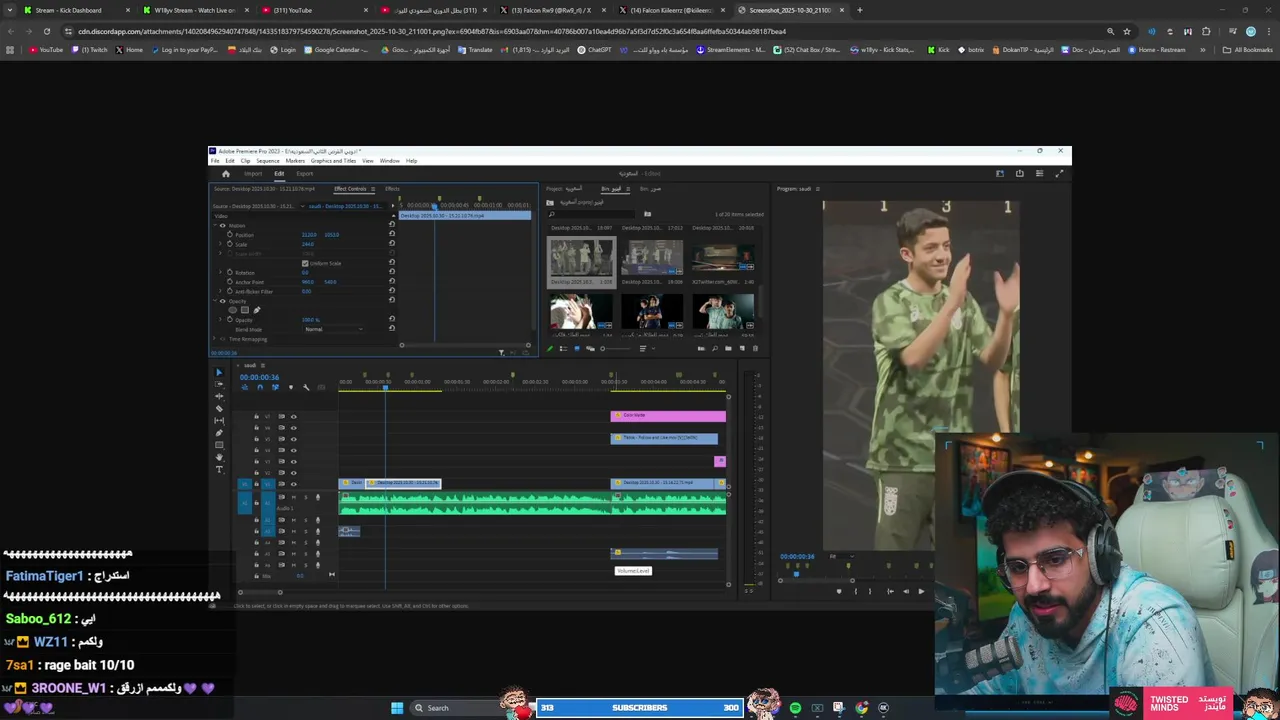Toggle Motion effect fx eye
The image size is (1280, 720).
[x=222, y=226]
